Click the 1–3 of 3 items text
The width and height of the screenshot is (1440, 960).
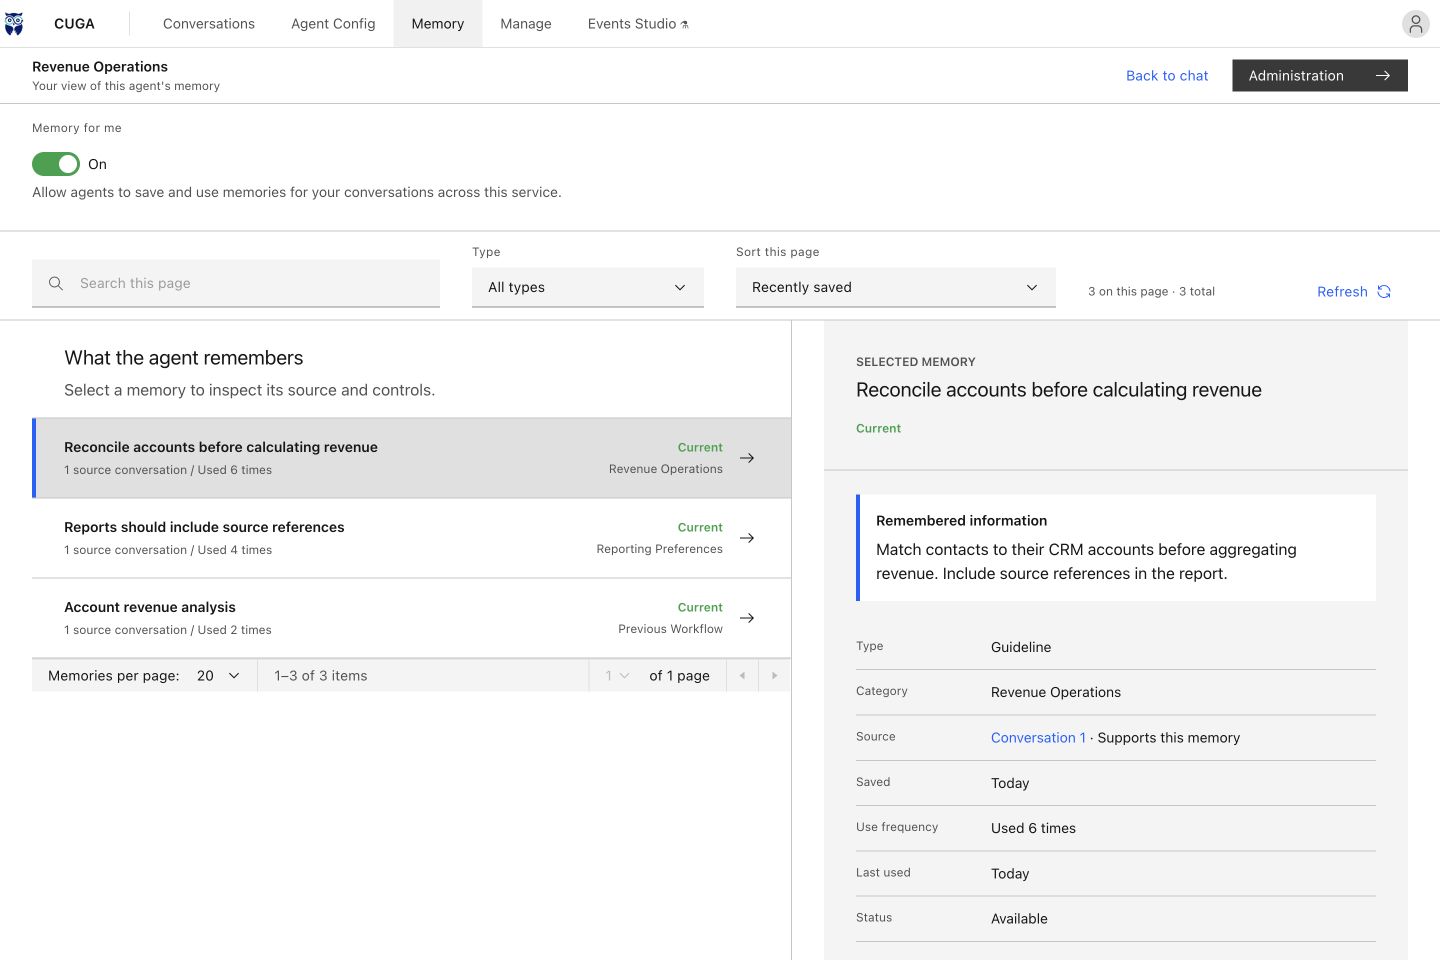[x=321, y=676]
